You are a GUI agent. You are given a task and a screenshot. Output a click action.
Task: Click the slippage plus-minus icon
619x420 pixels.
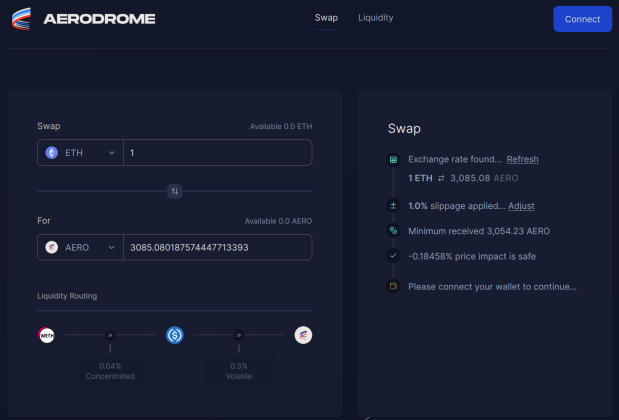[393, 206]
